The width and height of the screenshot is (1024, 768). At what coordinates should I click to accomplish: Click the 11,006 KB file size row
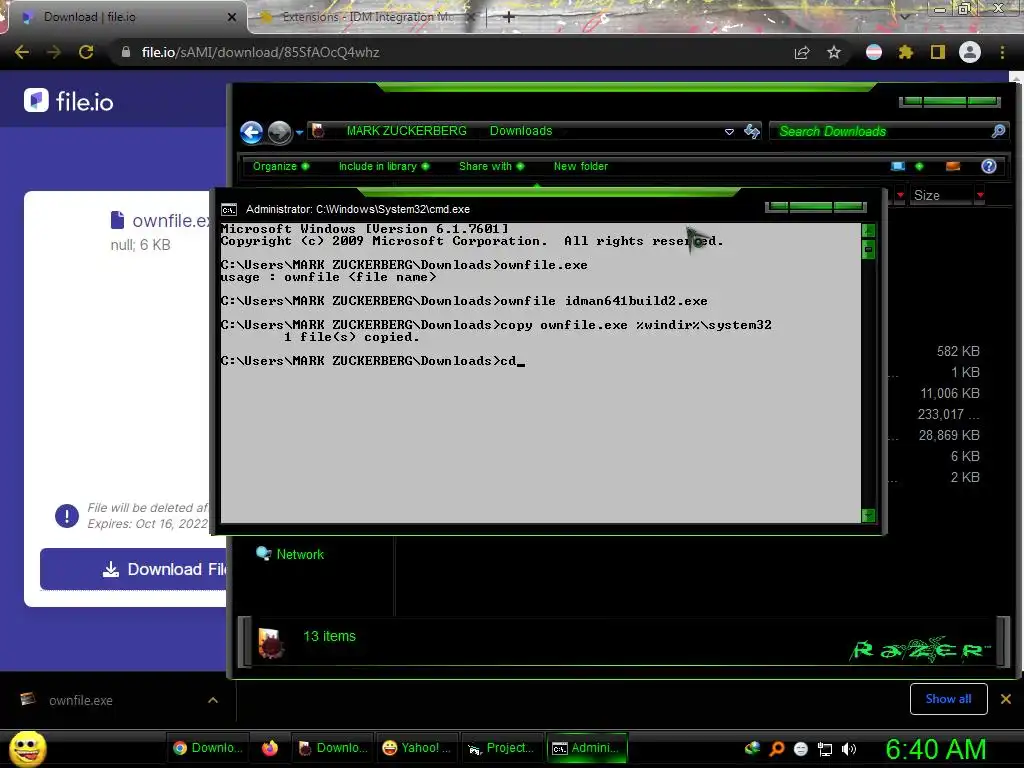pos(950,393)
